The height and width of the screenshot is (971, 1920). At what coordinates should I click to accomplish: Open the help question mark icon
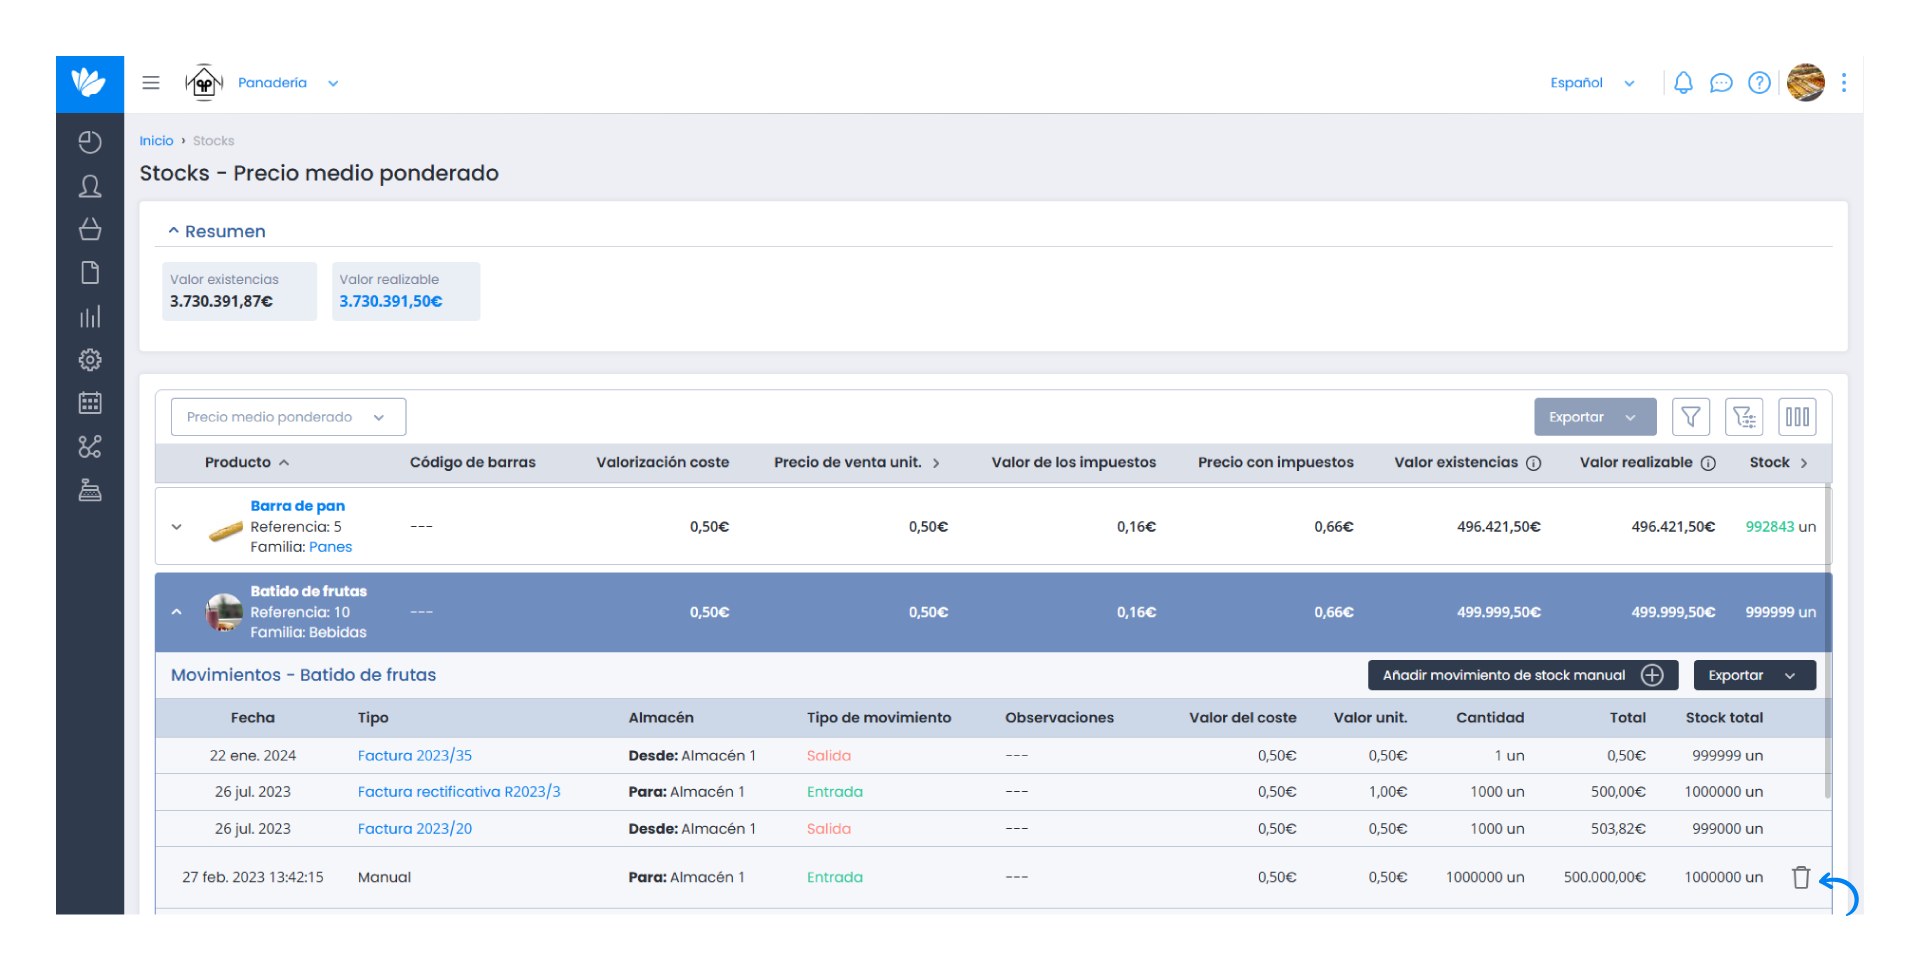[1759, 83]
